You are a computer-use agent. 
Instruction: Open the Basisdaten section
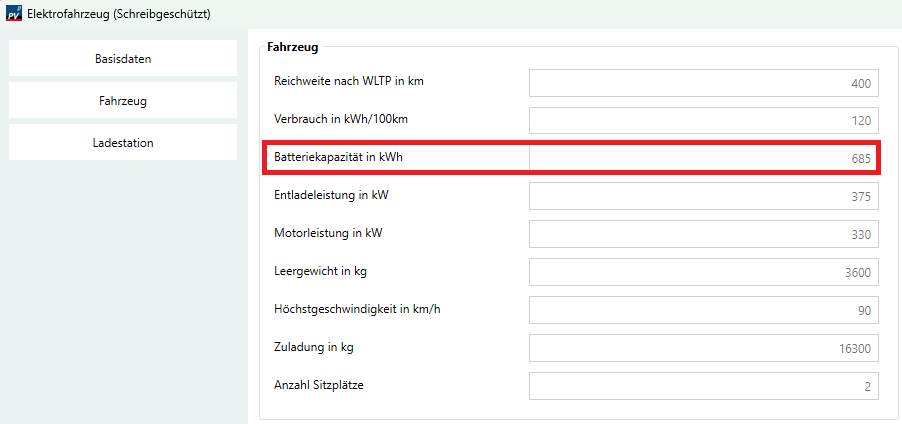(123, 58)
